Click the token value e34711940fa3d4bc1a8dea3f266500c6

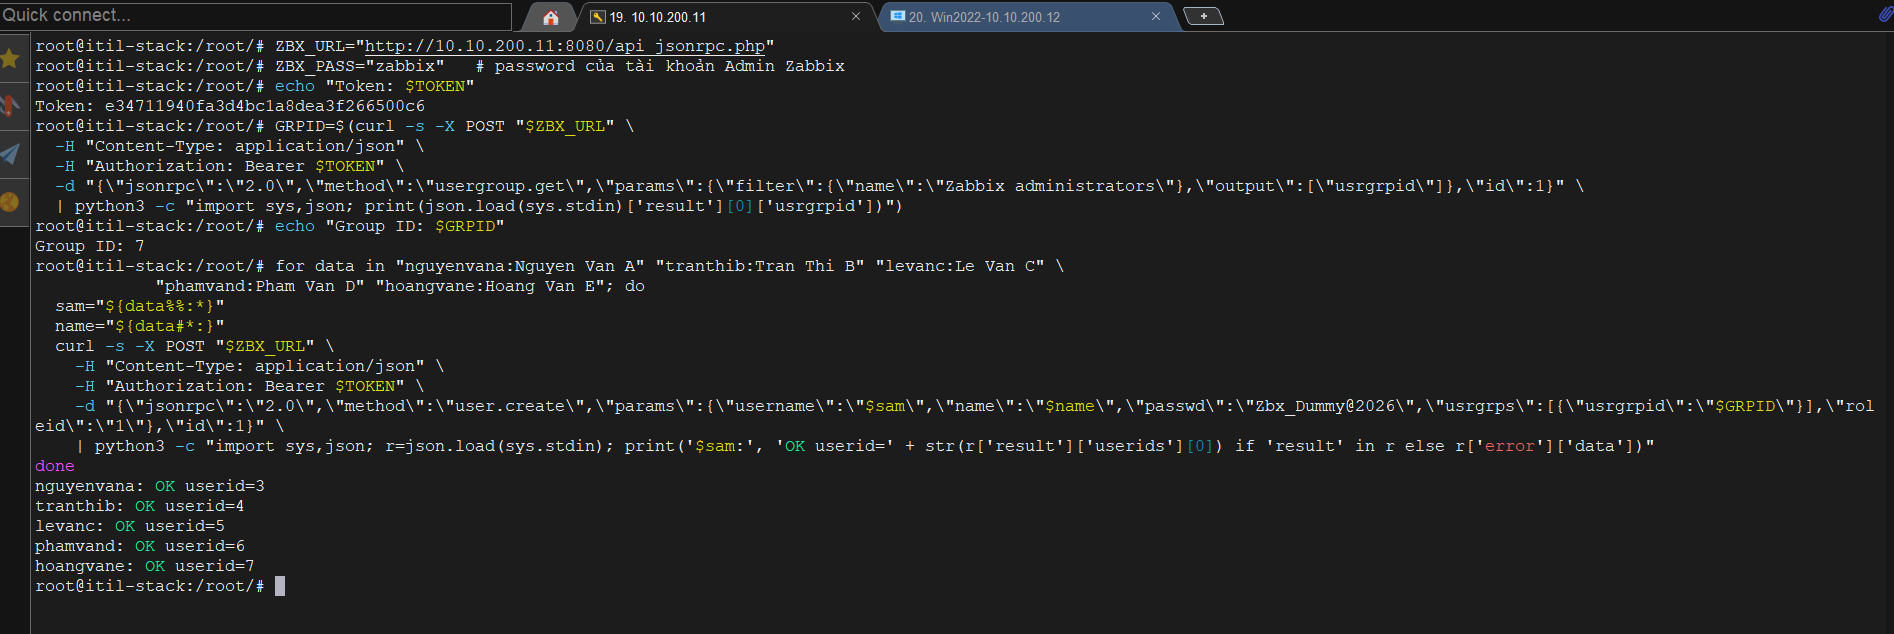pyautogui.click(x=264, y=106)
